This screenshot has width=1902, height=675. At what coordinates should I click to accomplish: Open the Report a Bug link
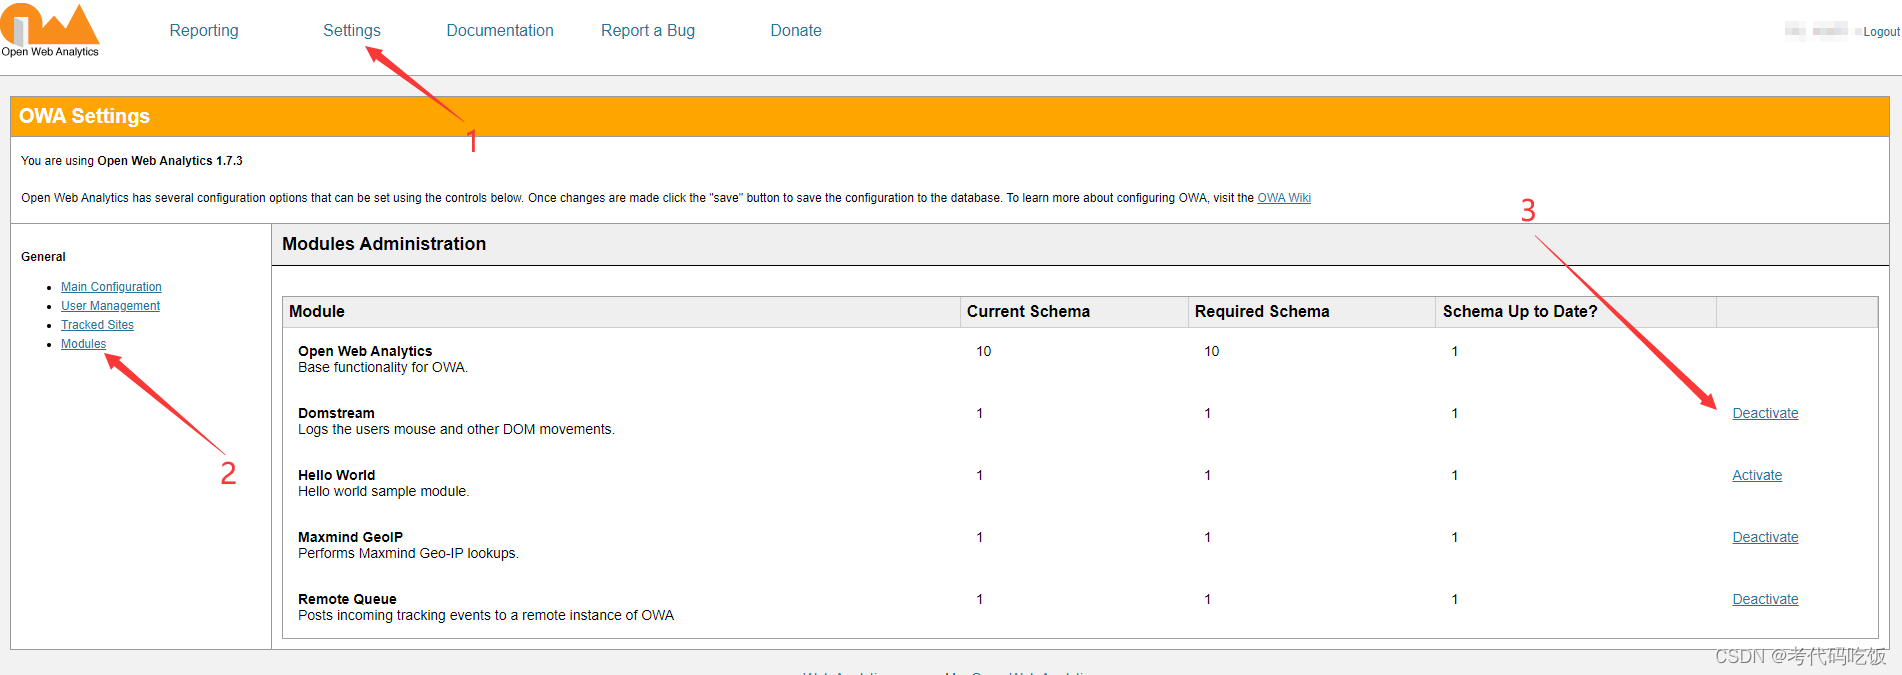pos(648,30)
